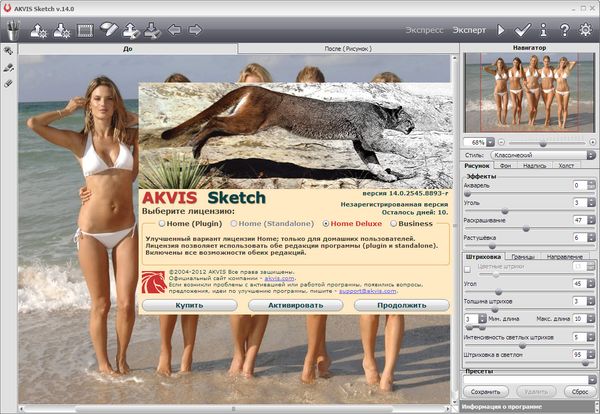Viewport: 600px width, 414px height.
Task: Switch to Эксперт mode
Action: (x=469, y=30)
